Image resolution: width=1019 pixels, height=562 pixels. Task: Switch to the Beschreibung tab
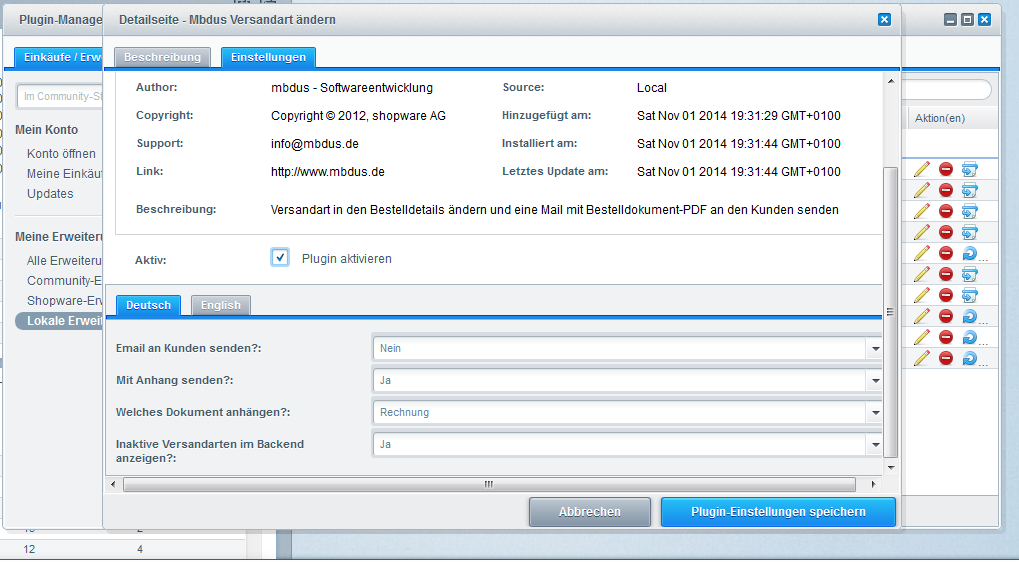coord(163,57)
